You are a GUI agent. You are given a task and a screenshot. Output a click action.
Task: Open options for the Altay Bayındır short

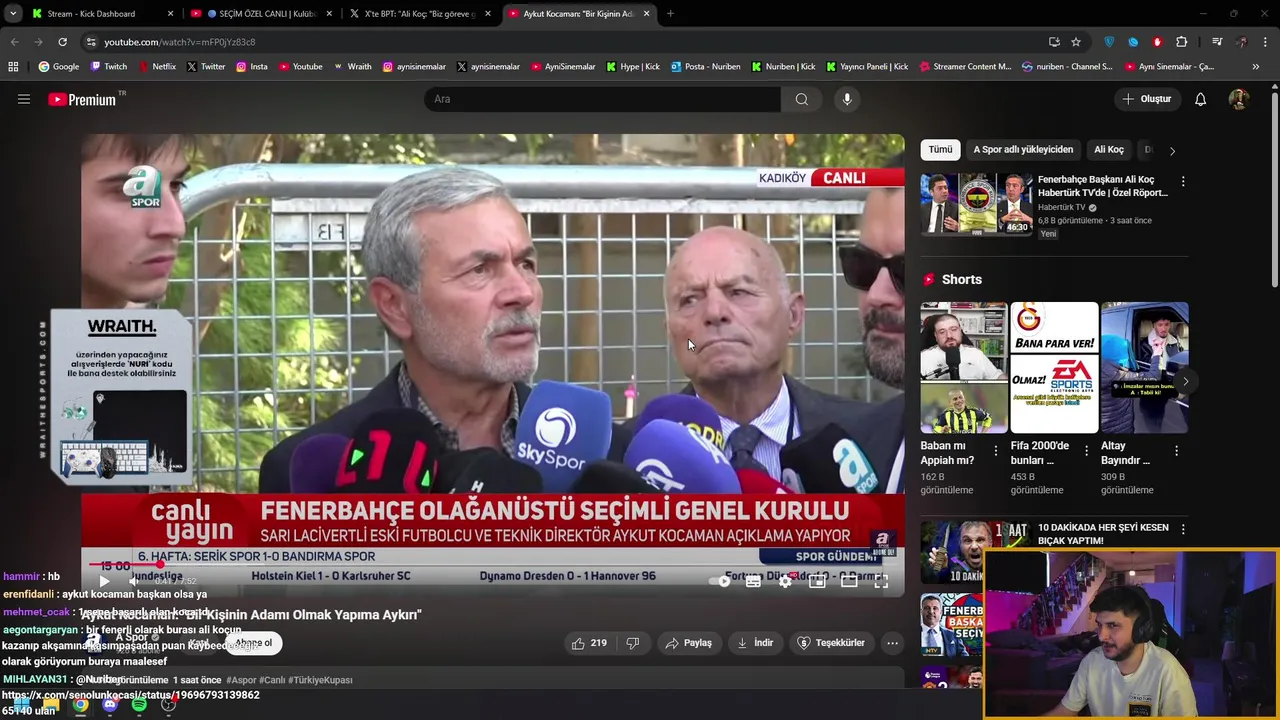[x=1176, y=451]
